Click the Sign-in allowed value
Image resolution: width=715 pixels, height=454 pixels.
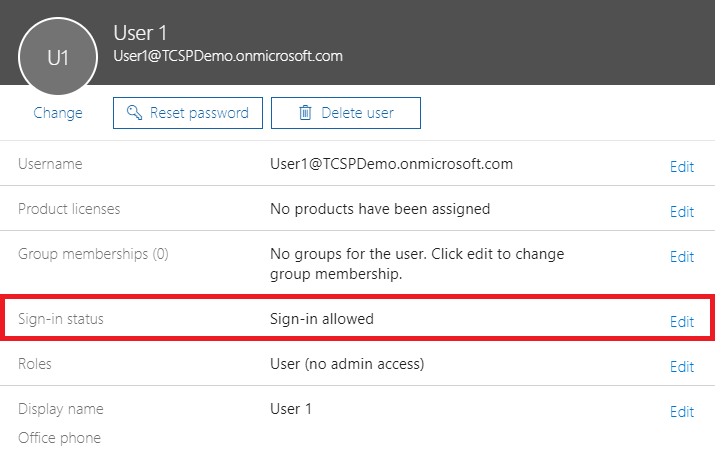322,319
